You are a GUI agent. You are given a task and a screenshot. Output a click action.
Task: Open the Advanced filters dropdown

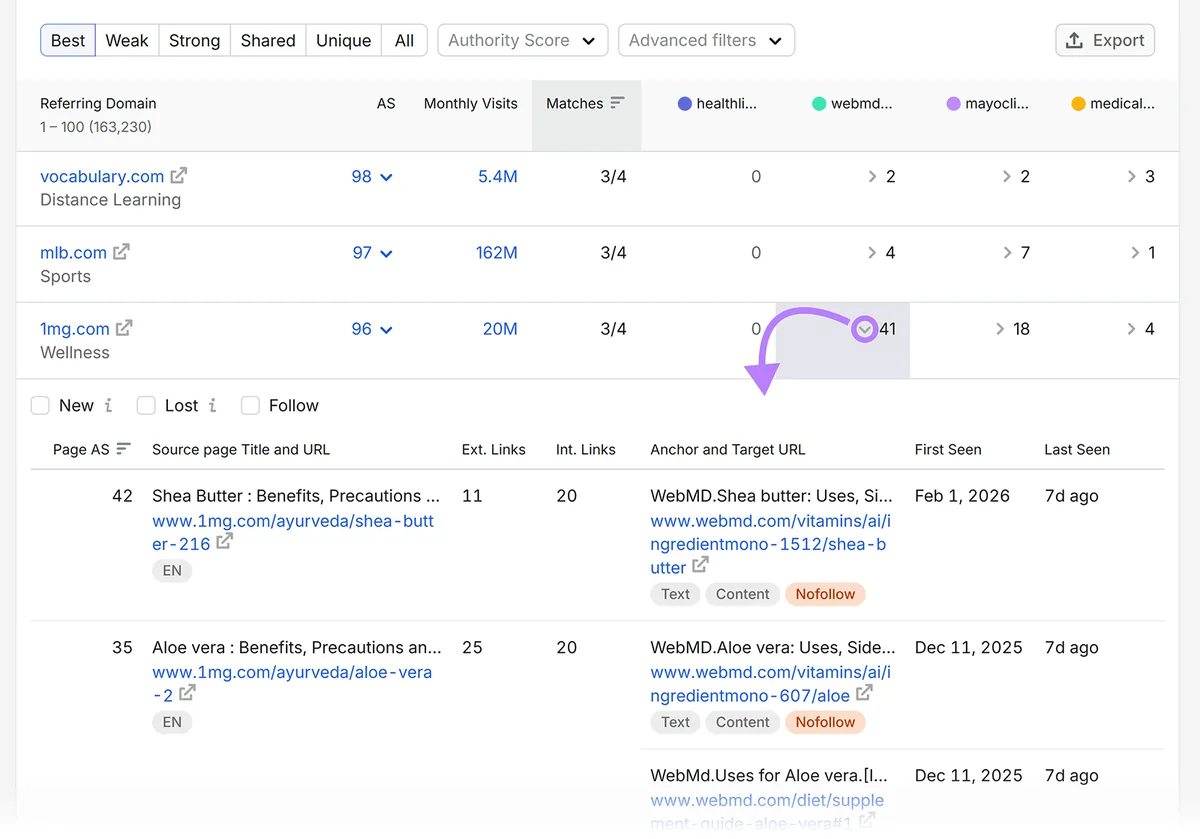coord(706,40)
